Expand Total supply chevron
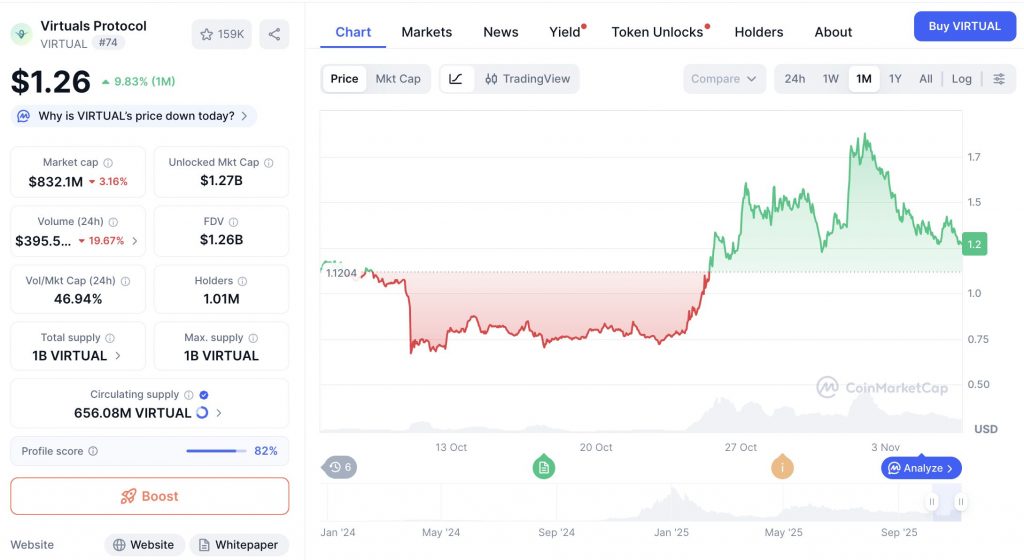The height and width of the screenshot is (560, 1024). 118,356
